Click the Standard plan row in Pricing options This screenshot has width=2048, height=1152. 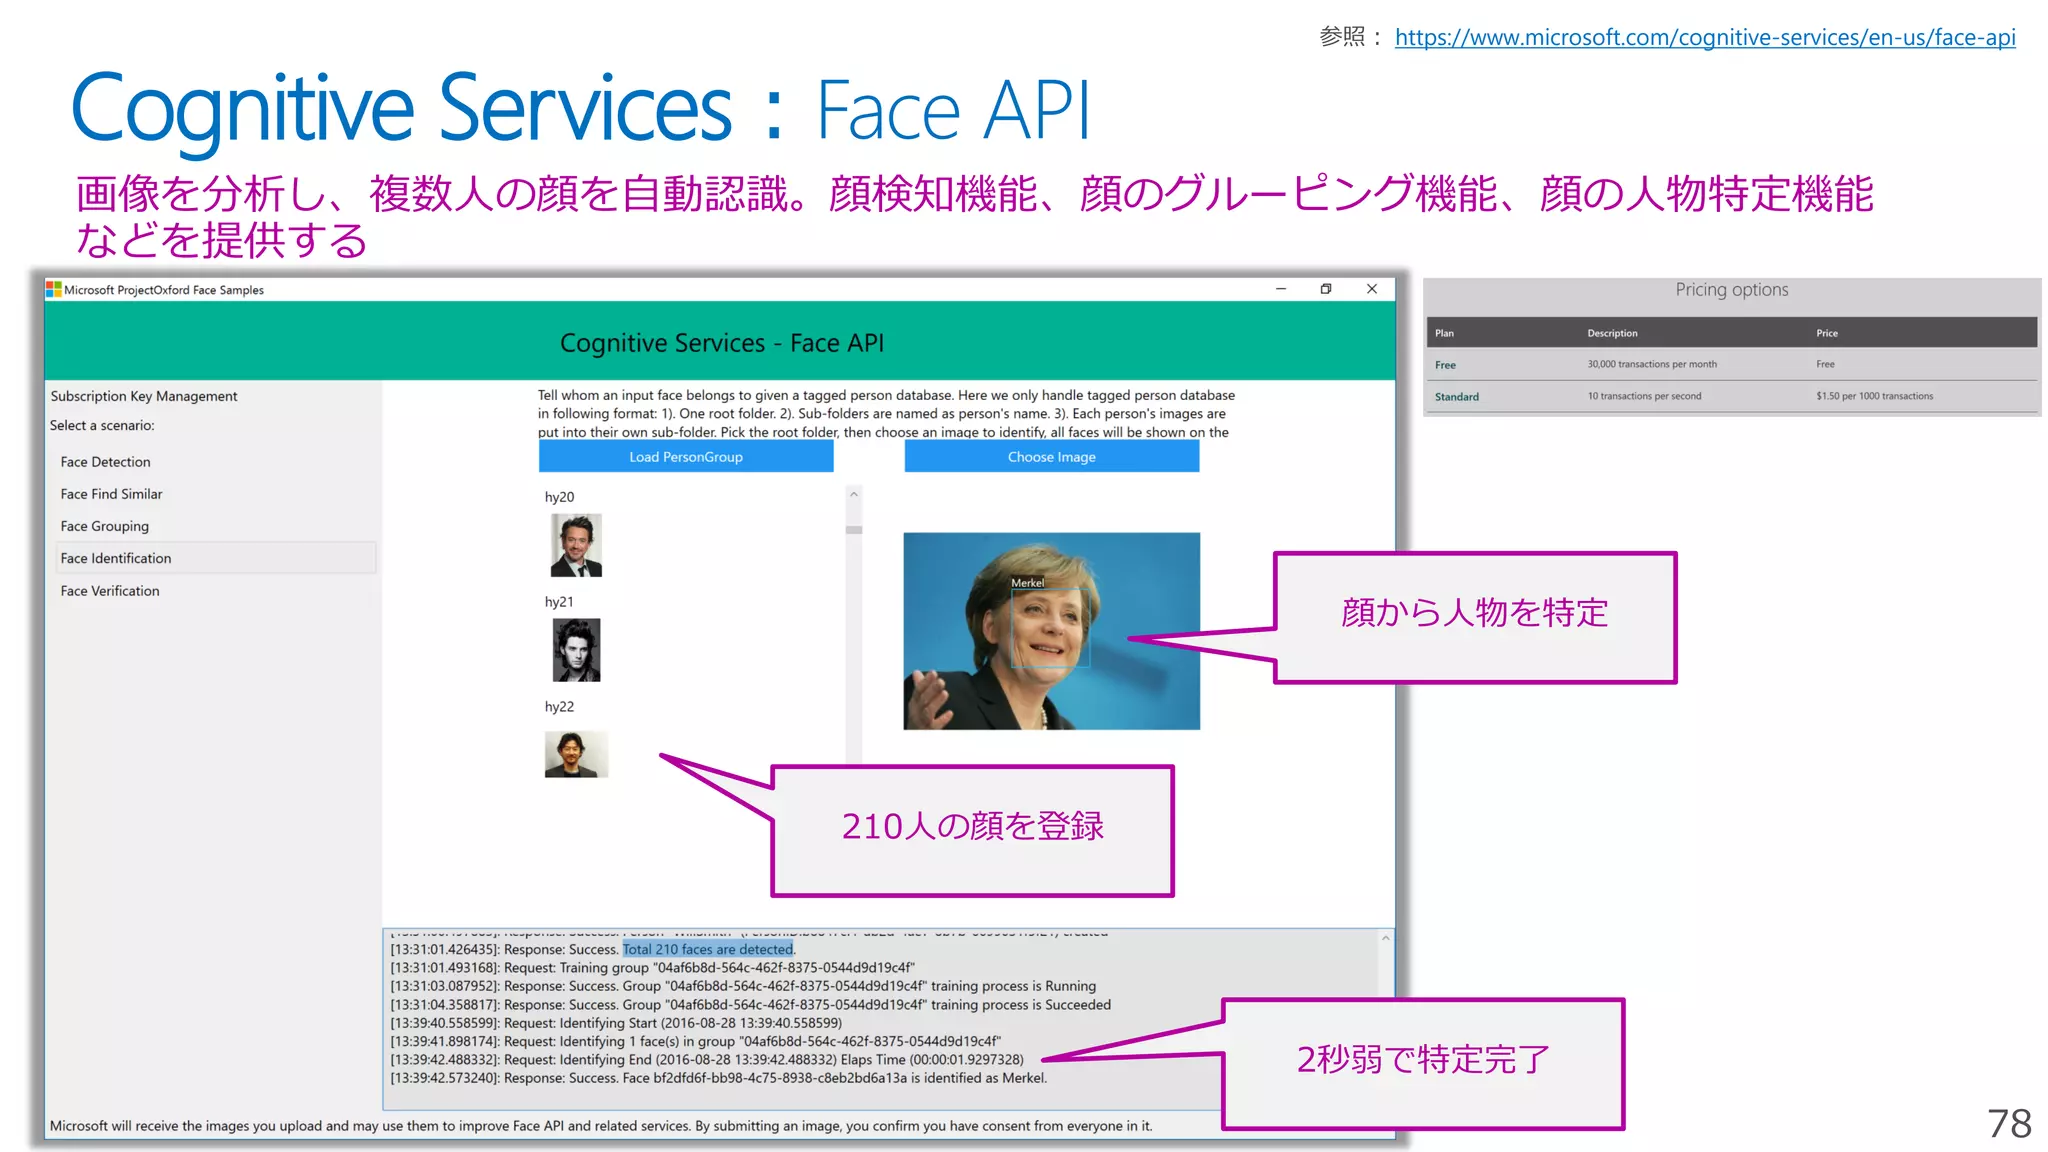pyautogui.click(x=1732, y=397)
